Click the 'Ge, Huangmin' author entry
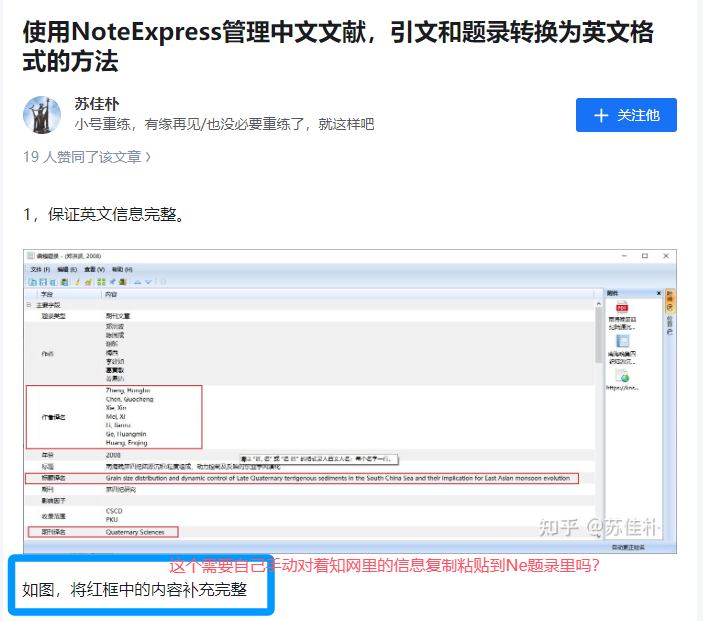Image resolution: width=703 pixels, height=621 pixels. click(126, 434)
